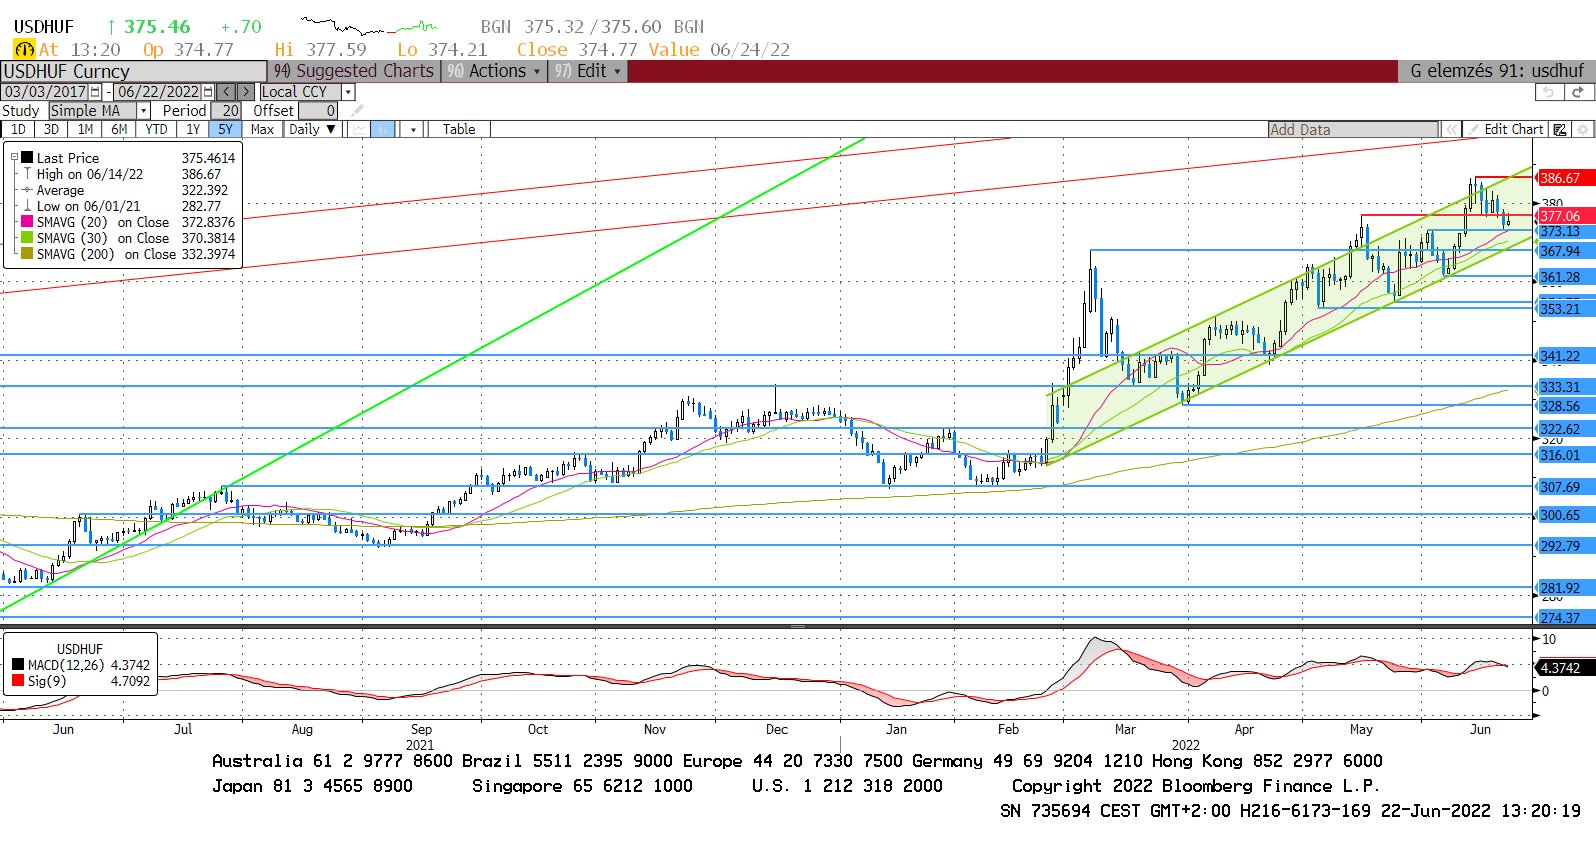This screenshot has height=844, width=1596.
Task: Click the end date 06/22/2022 field
Action: pos(158,92)
